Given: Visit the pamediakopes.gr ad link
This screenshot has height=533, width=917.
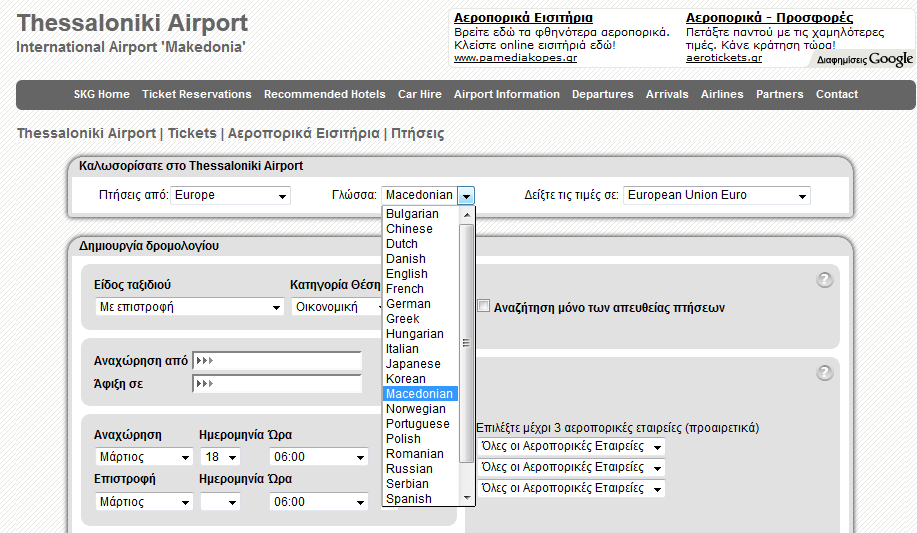Looking at the screenshot, I should point(515,58).
